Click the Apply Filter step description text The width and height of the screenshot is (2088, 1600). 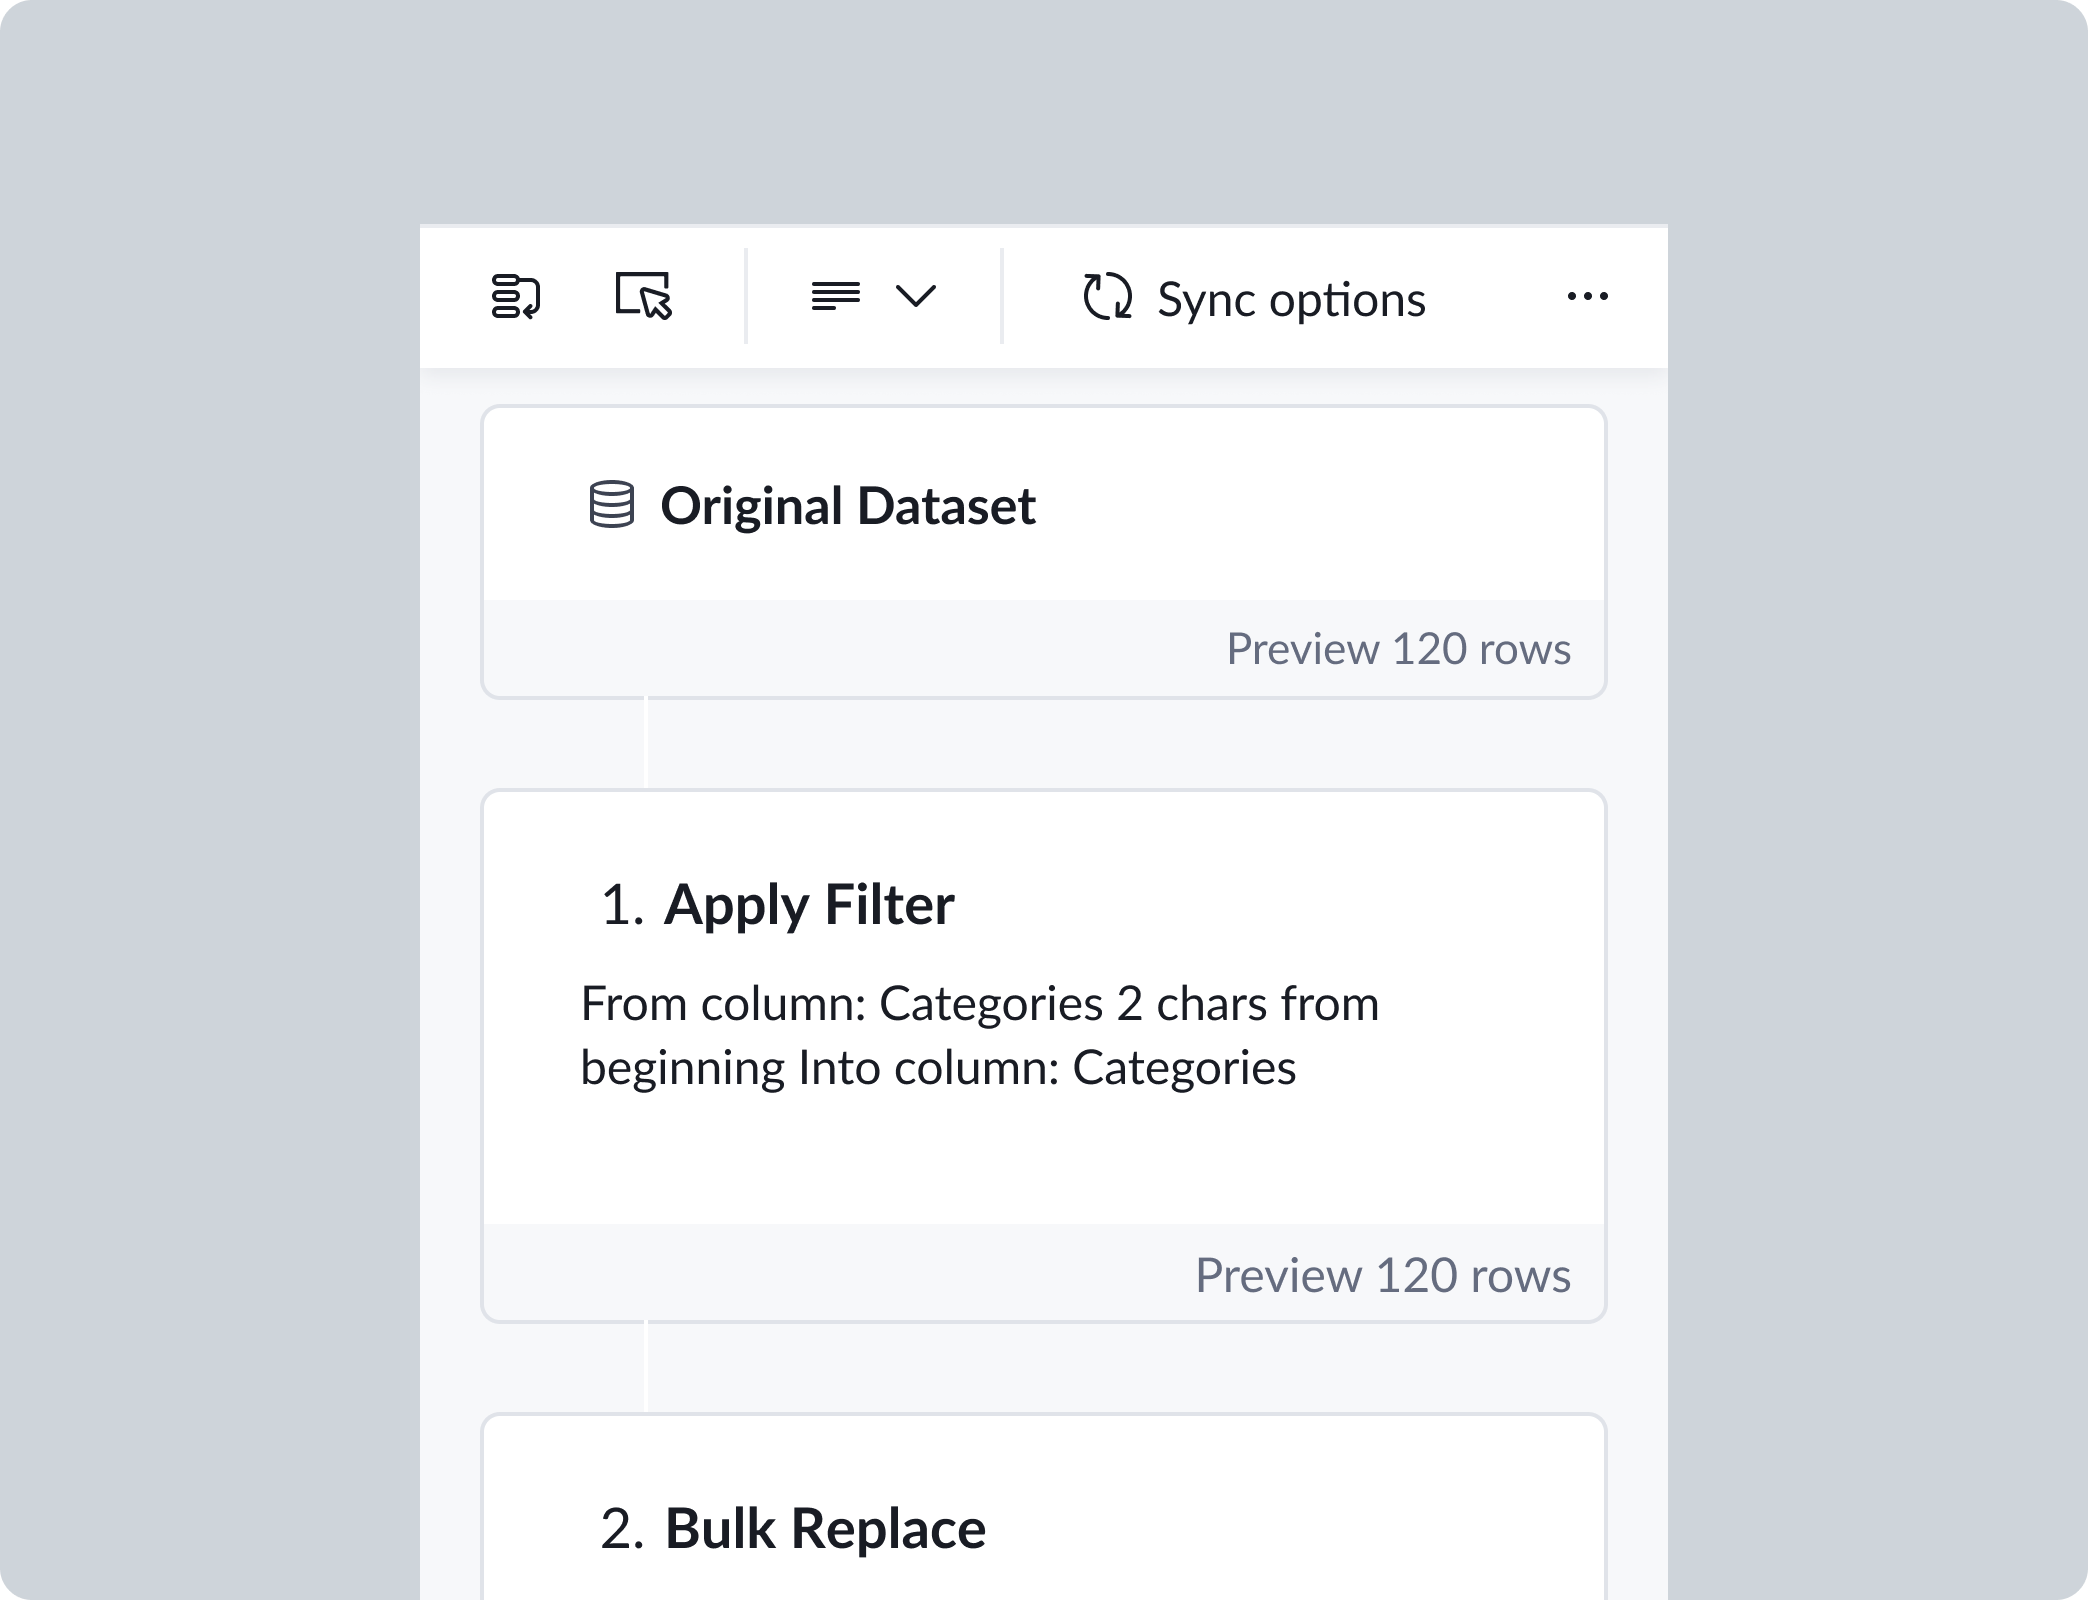coord(978,1035)
